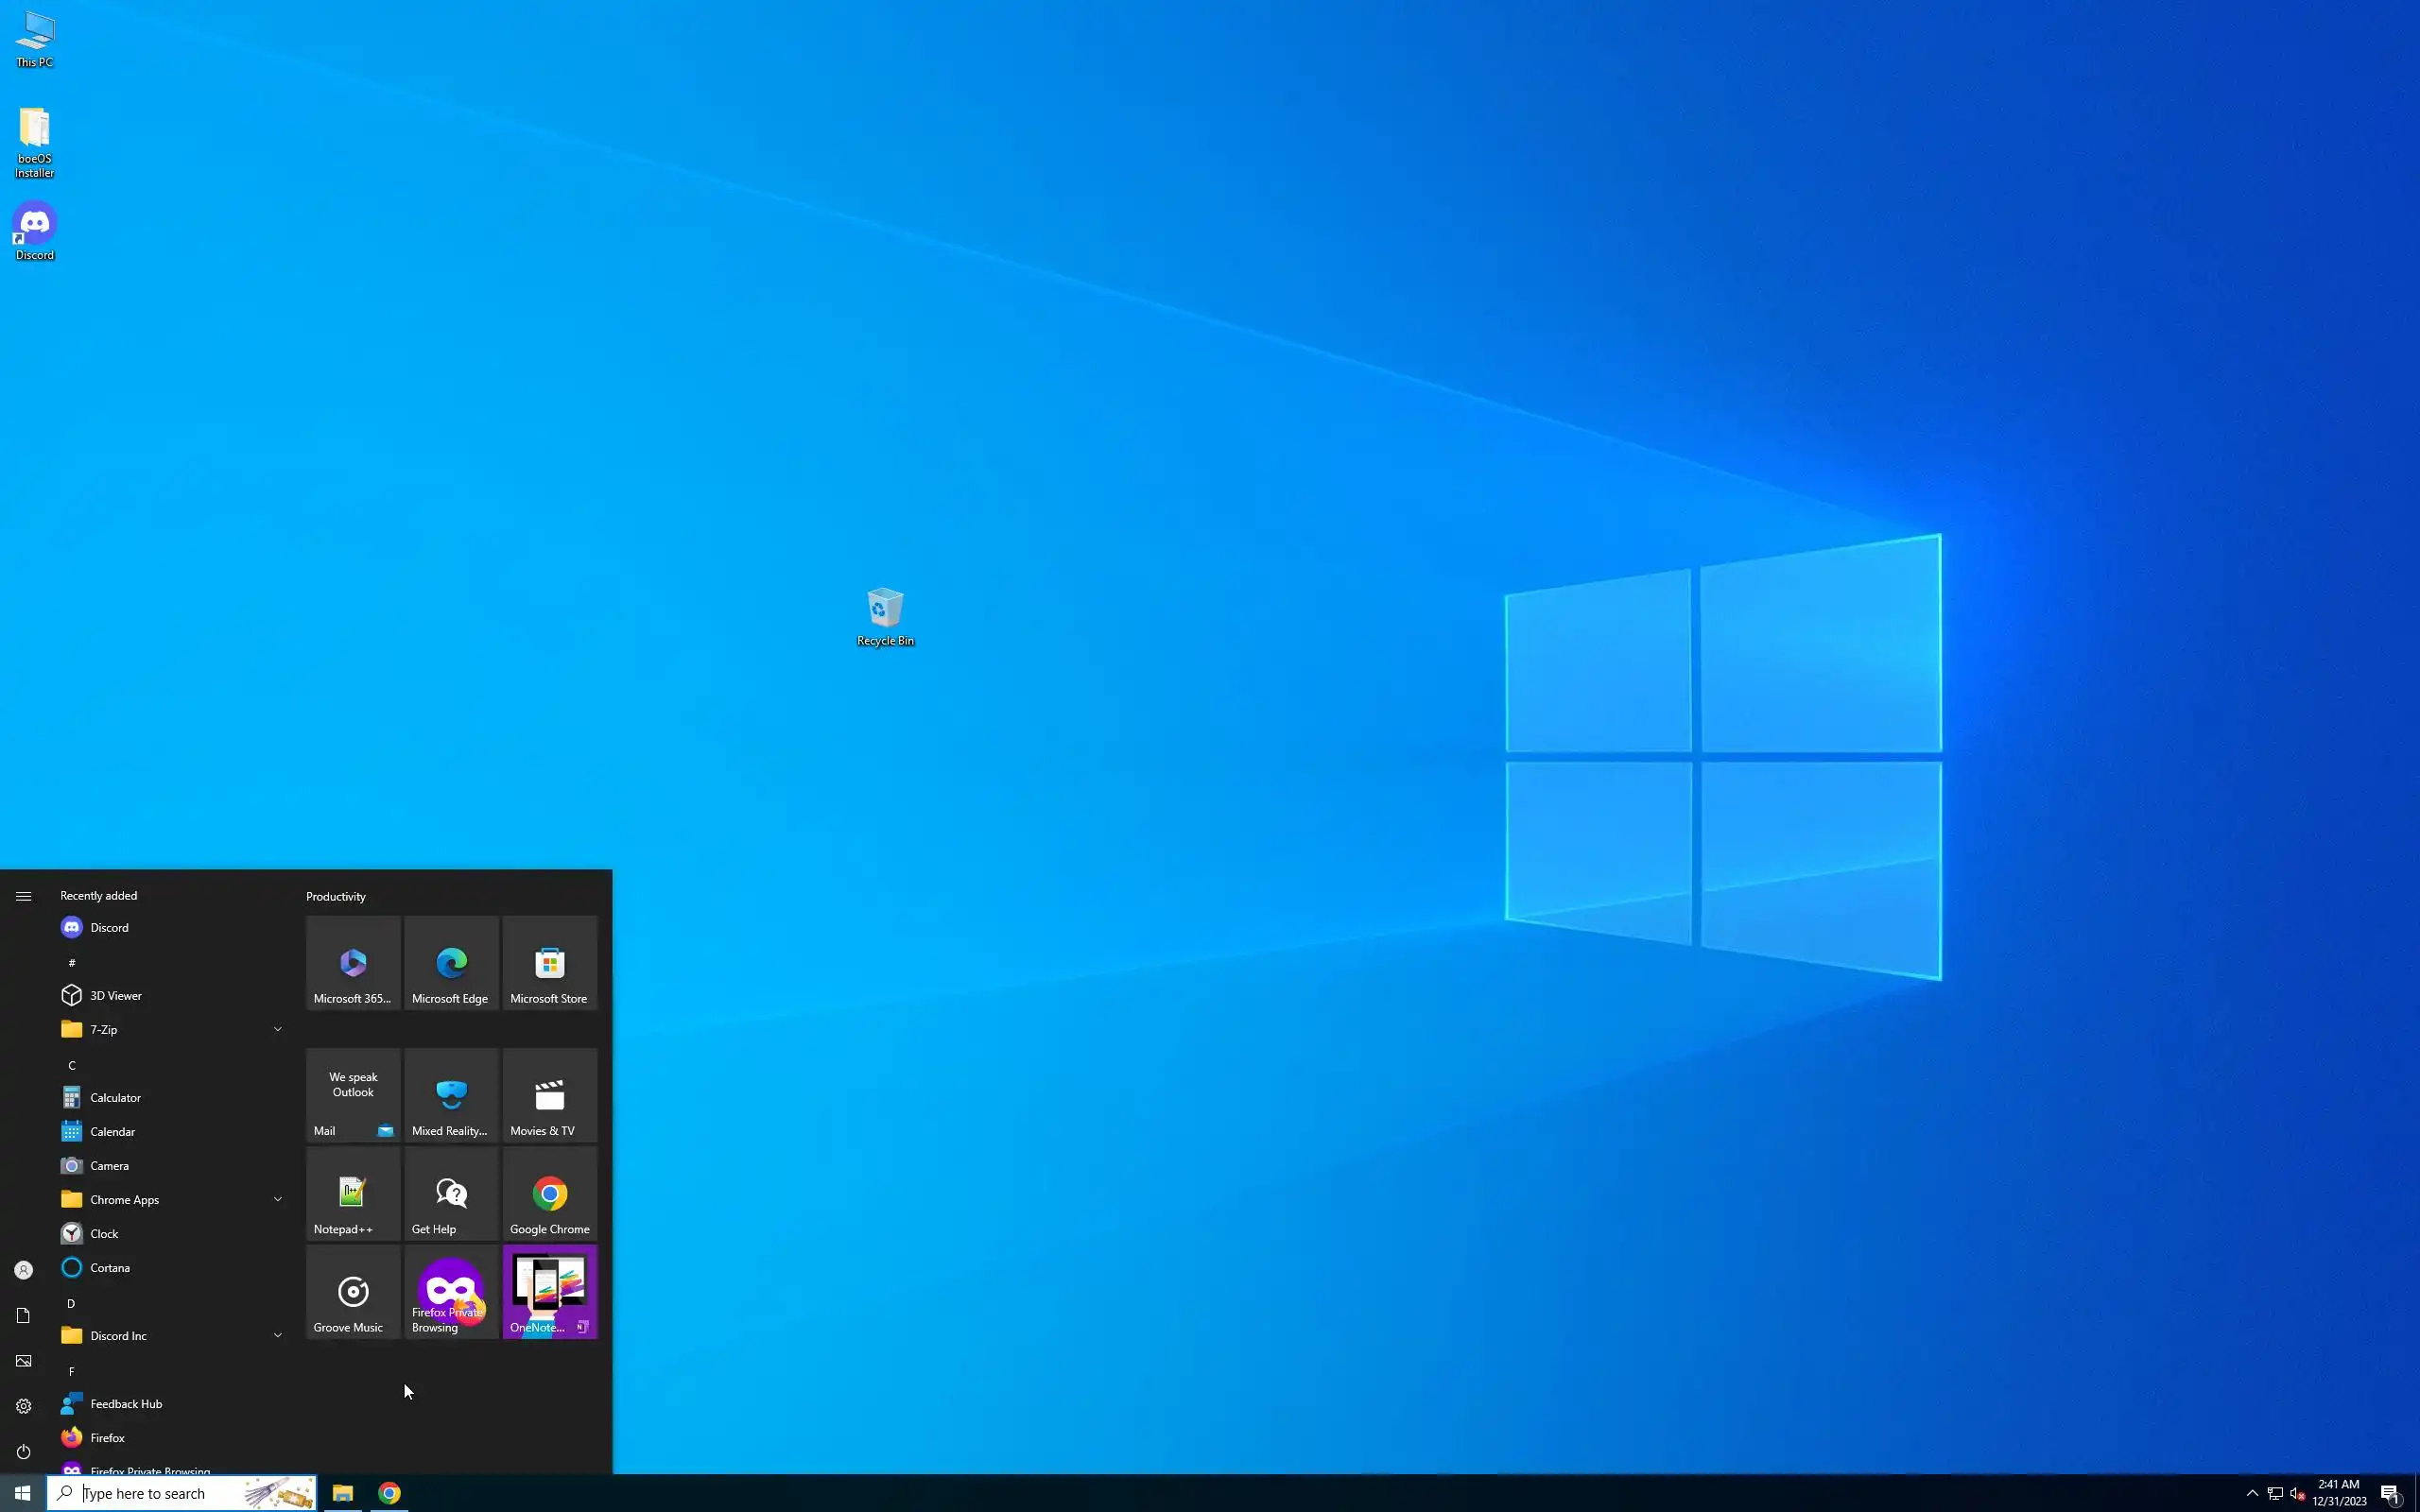Toggle the Start menu hamburger menu
Image resolution: width=2420 pixels, height=1512 pixels.
[23, 896]
